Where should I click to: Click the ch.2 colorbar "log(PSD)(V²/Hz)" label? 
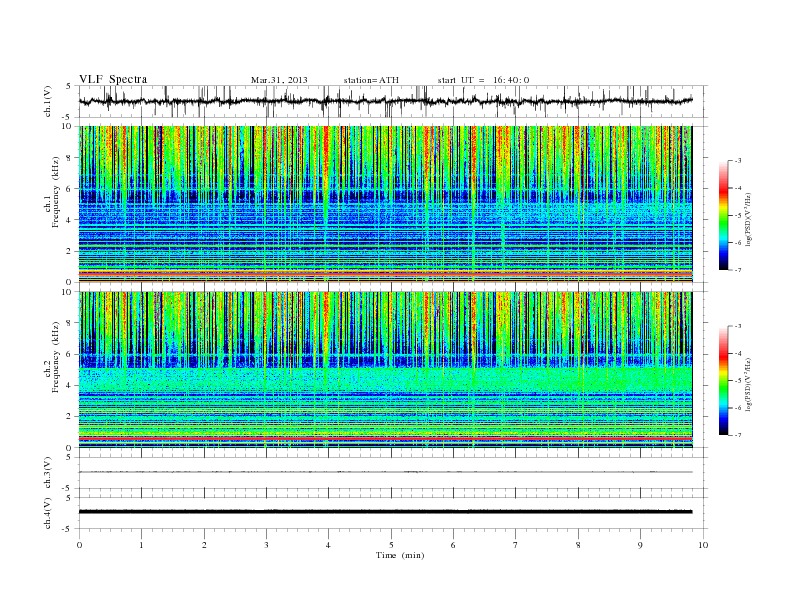click(x=748, y=384)
